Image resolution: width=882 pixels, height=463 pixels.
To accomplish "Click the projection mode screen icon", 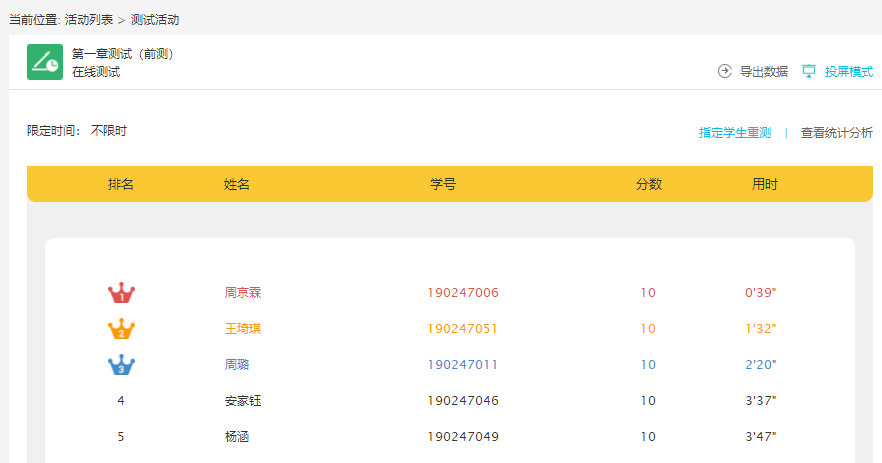I will click(809, 71).
